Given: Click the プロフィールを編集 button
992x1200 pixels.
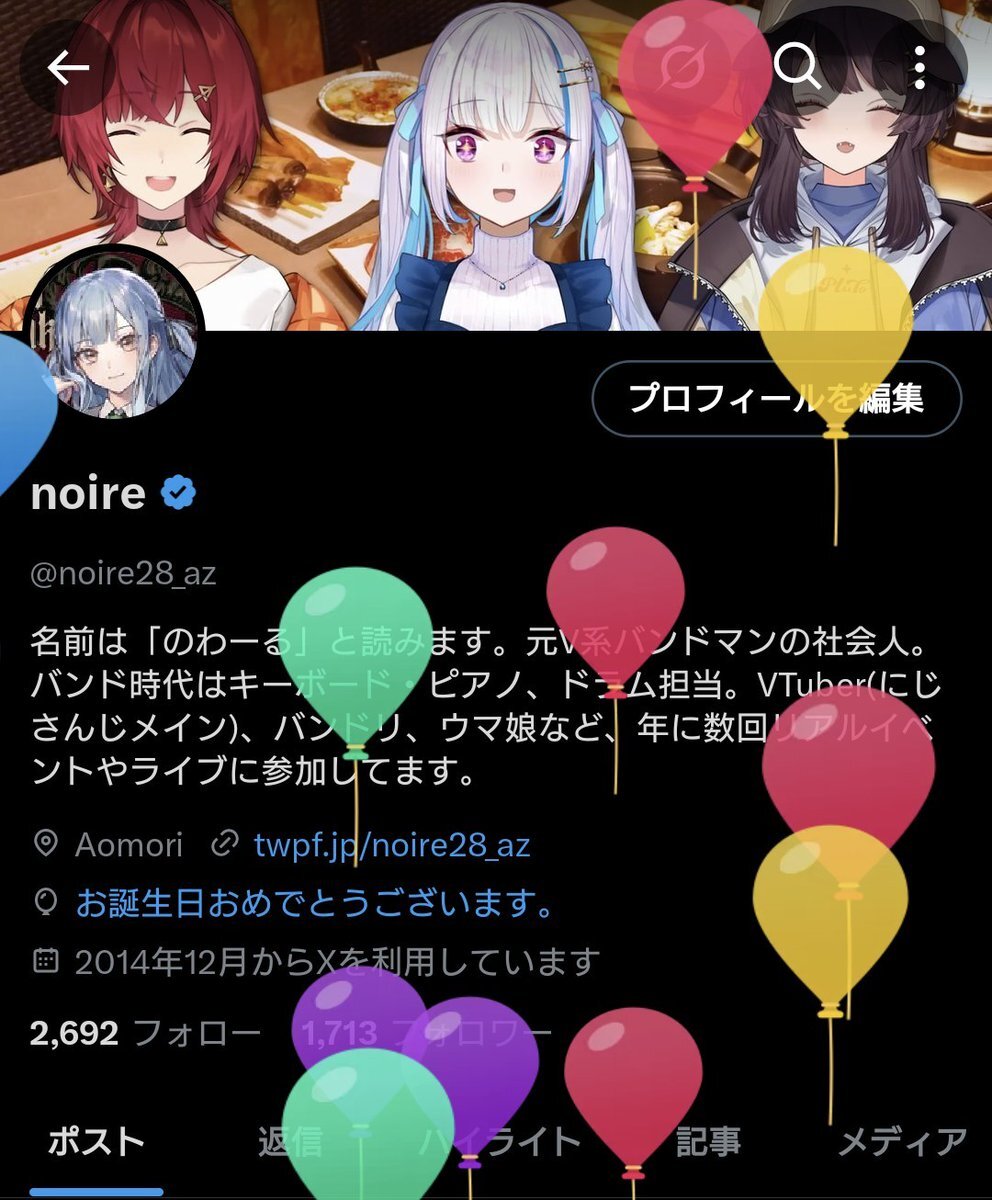Looking at the screenshot, I should pyautogui.click(x=777, y=399).
